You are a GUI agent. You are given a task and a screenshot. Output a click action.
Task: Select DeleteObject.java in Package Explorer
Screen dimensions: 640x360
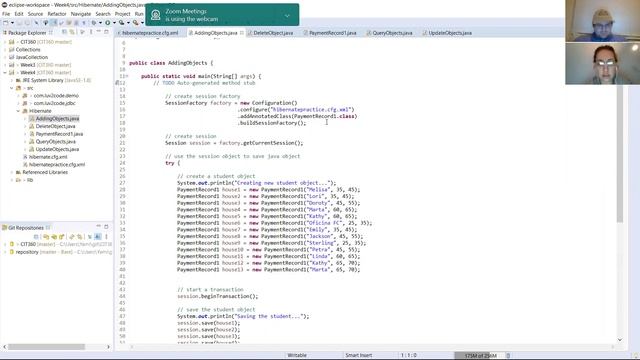pos(55,126)
